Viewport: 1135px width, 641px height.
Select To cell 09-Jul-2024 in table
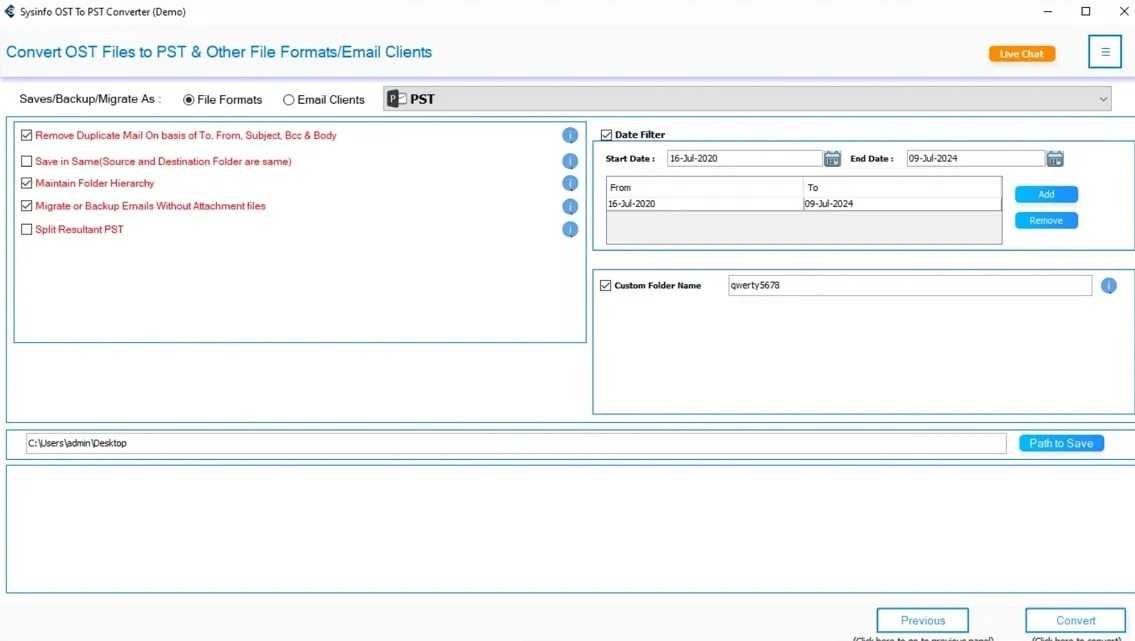(902, 204)
